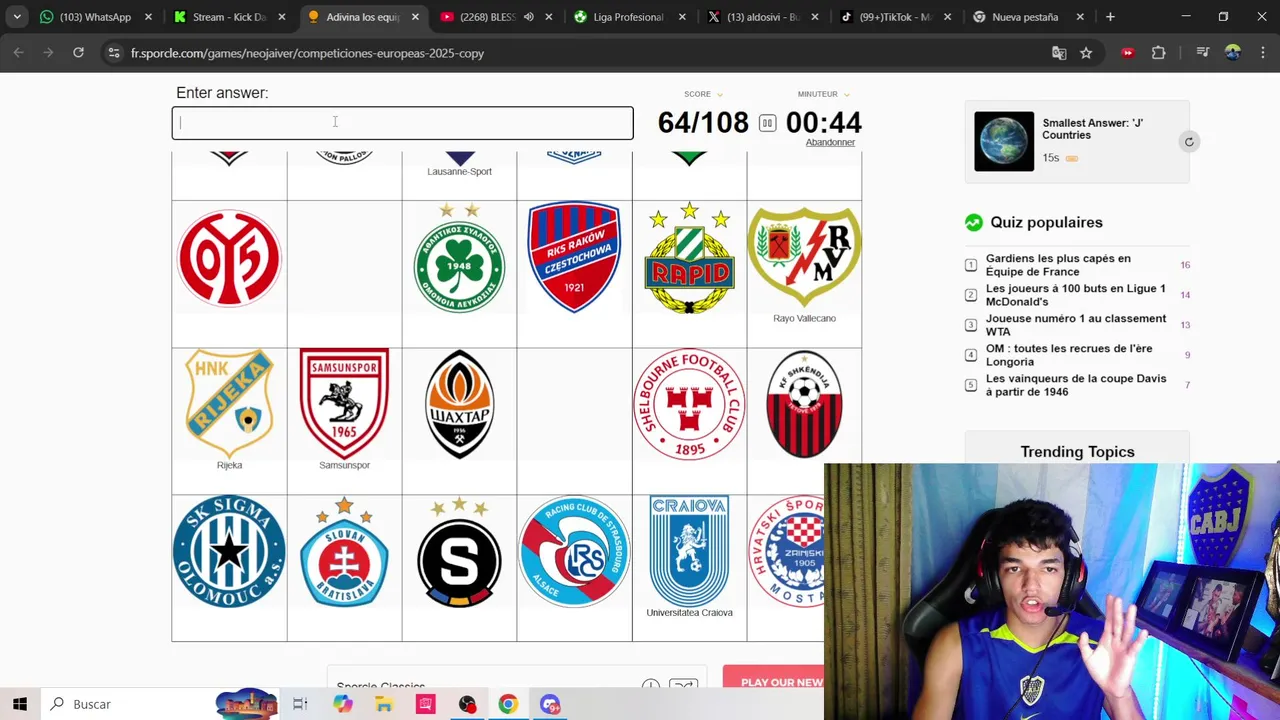Image resolution: width=1280 pixels, height=720 pixels.
Task: Expand the SCORE dropdown chevron
Action: click(719, 95)
